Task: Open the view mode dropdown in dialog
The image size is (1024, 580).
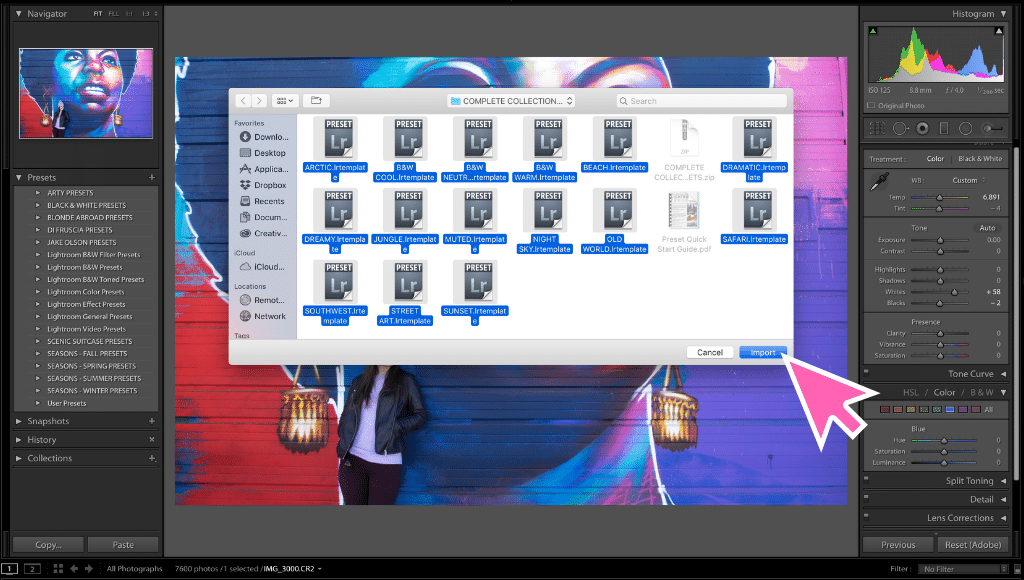Action: 285,101
